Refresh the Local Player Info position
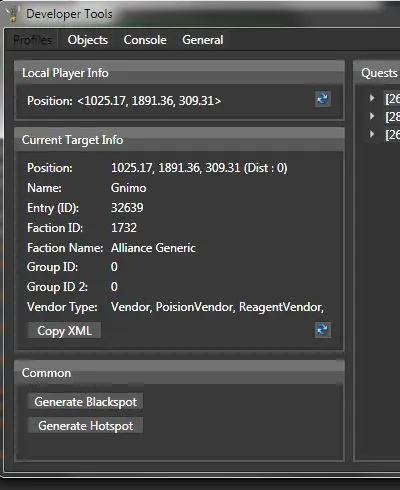The image size is (400, 490). [323, 99]
